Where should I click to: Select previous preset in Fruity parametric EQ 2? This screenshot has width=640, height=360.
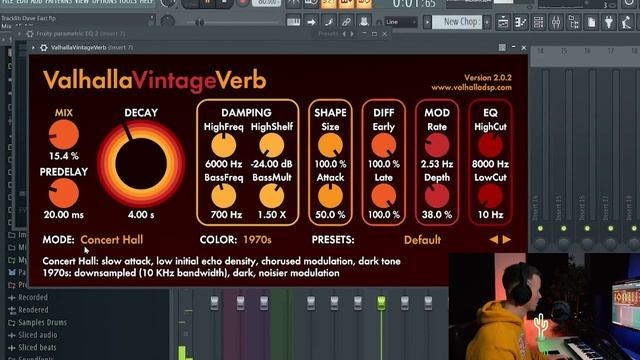click(x=344, y=34)
